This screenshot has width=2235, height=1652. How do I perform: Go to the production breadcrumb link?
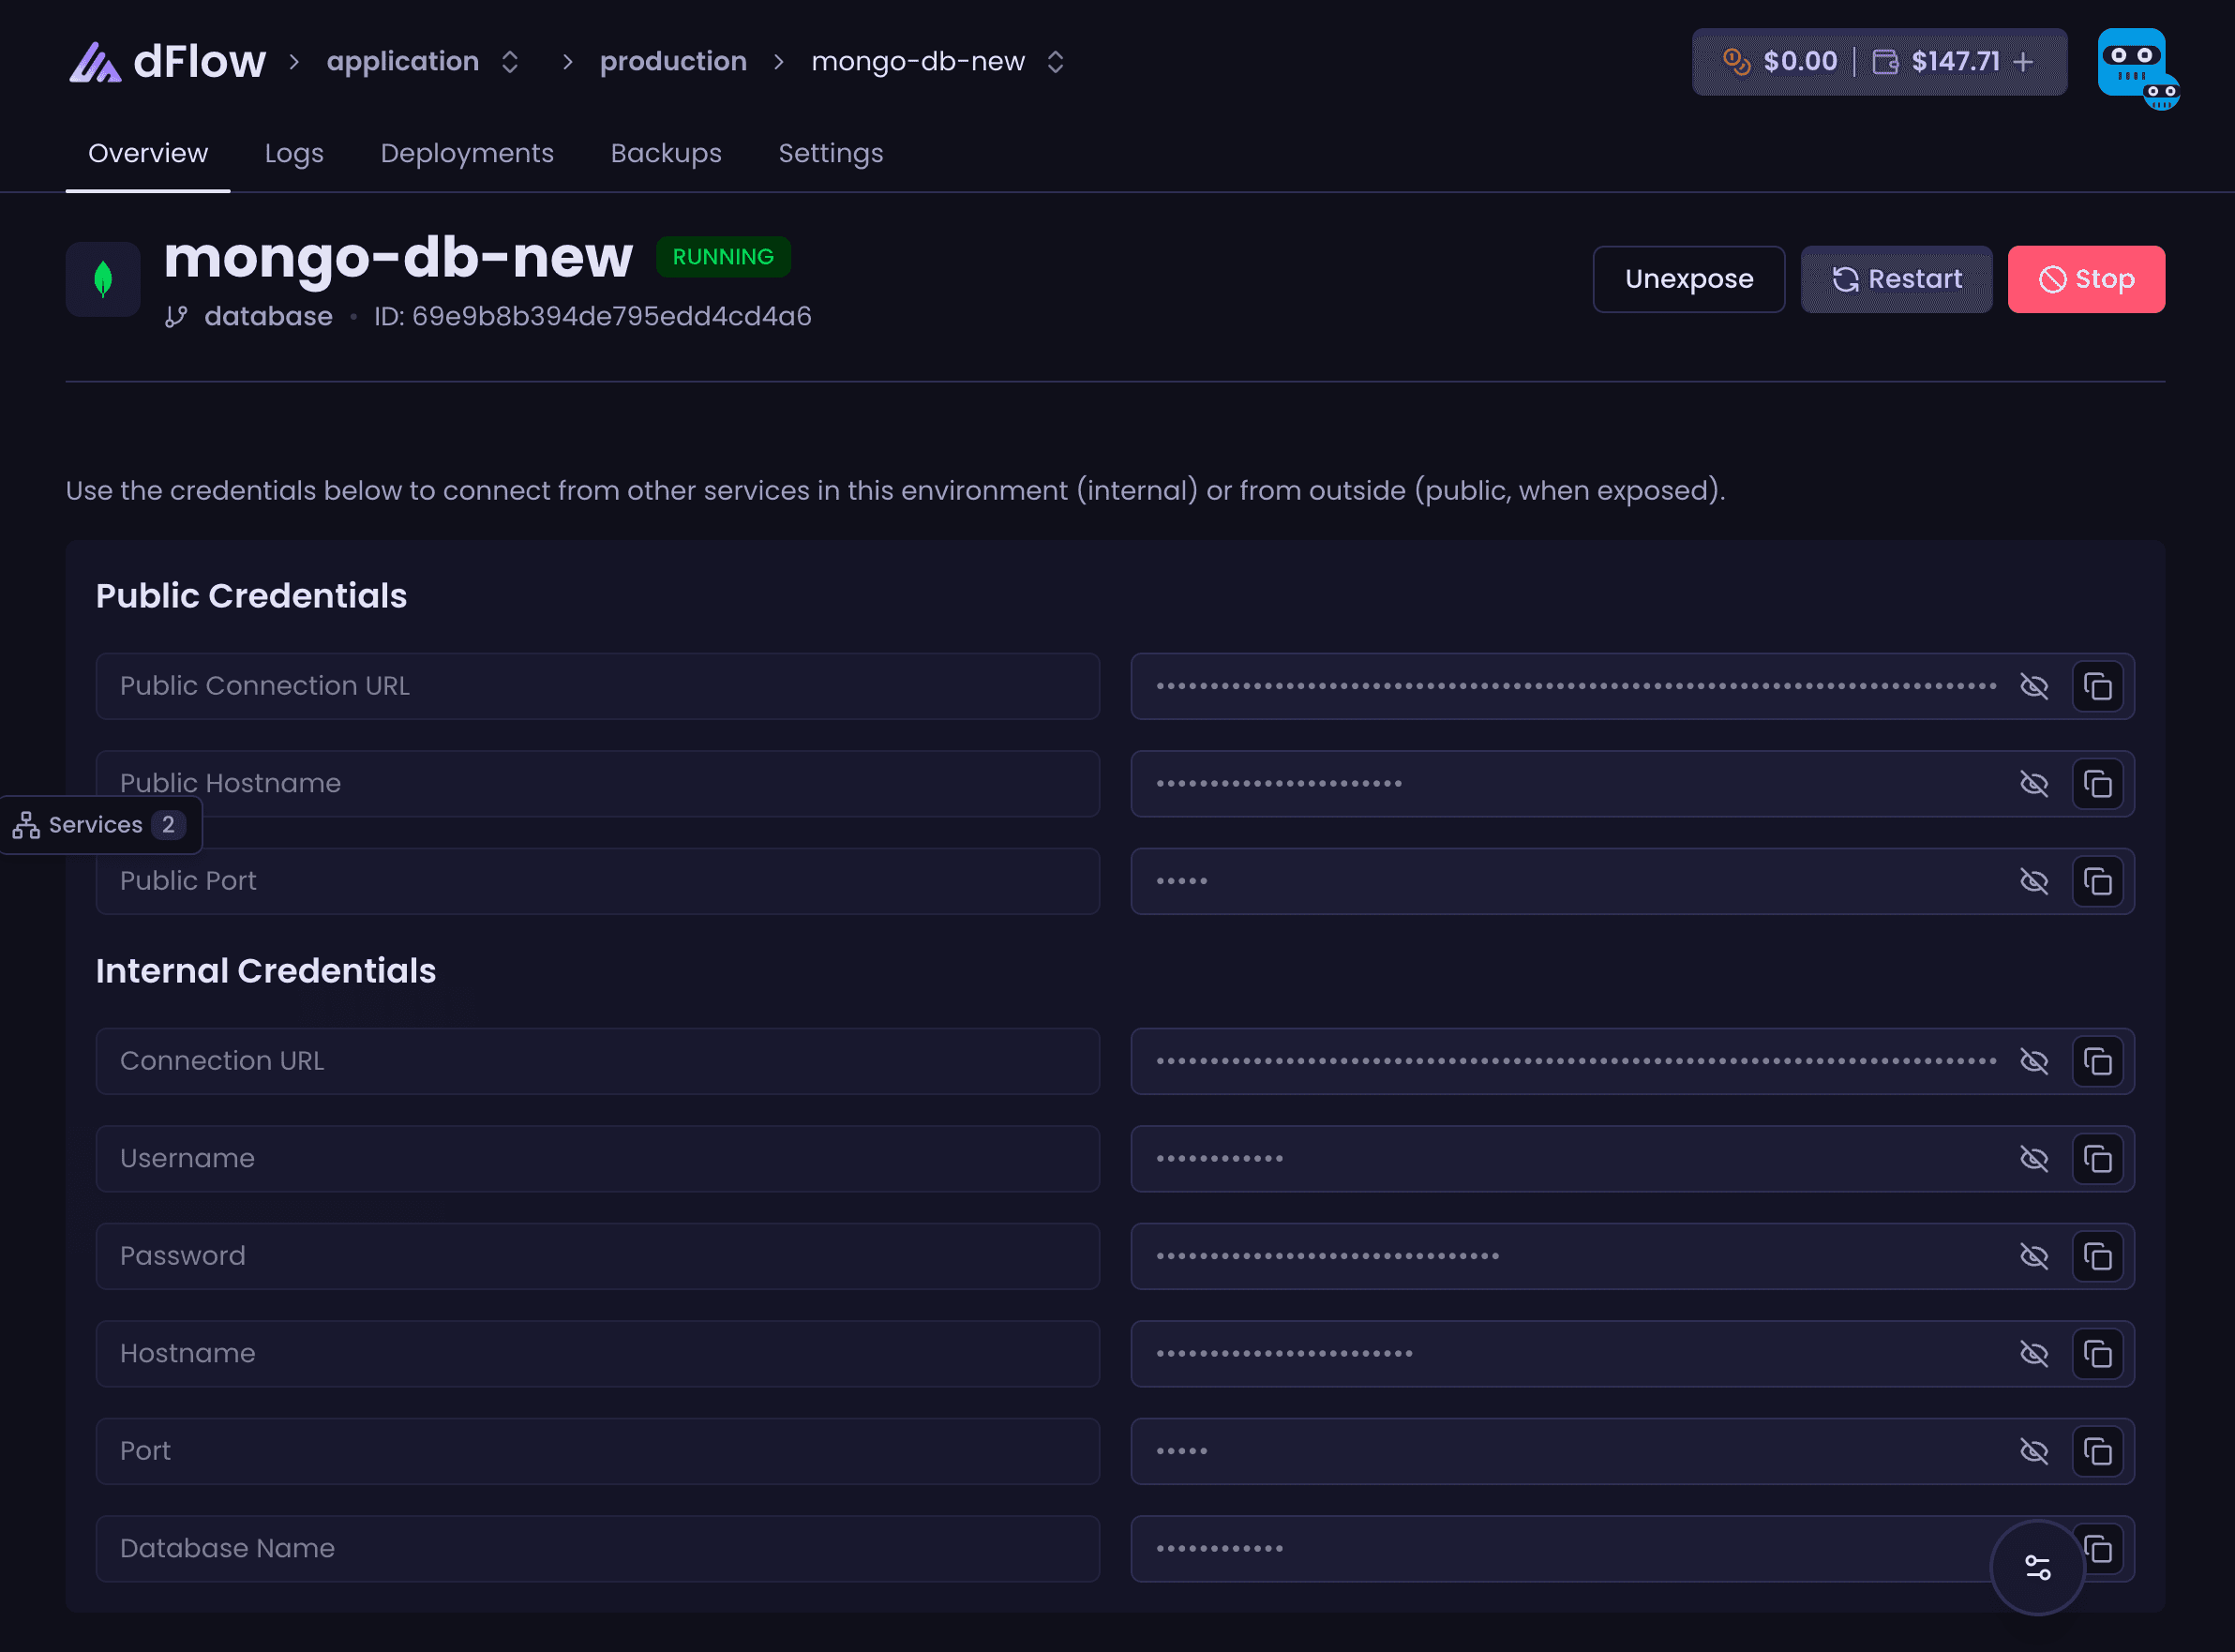[x=673, y=62]
